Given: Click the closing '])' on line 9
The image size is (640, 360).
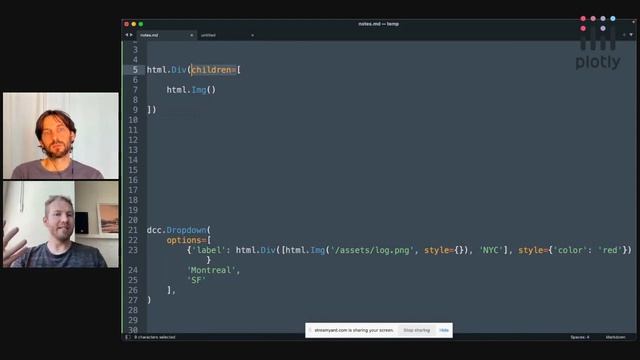Looking at the screenshot, I should click(151, 110).
